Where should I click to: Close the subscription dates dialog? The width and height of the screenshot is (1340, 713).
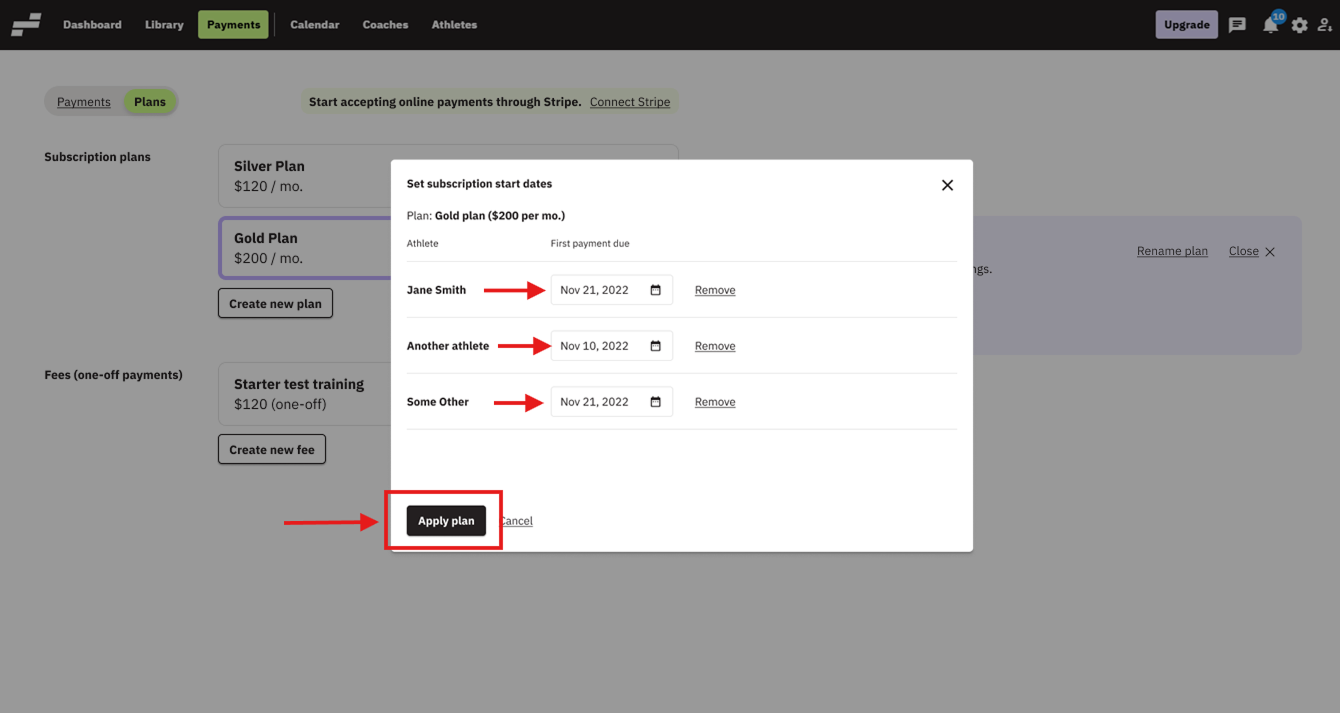coord(947,185)
